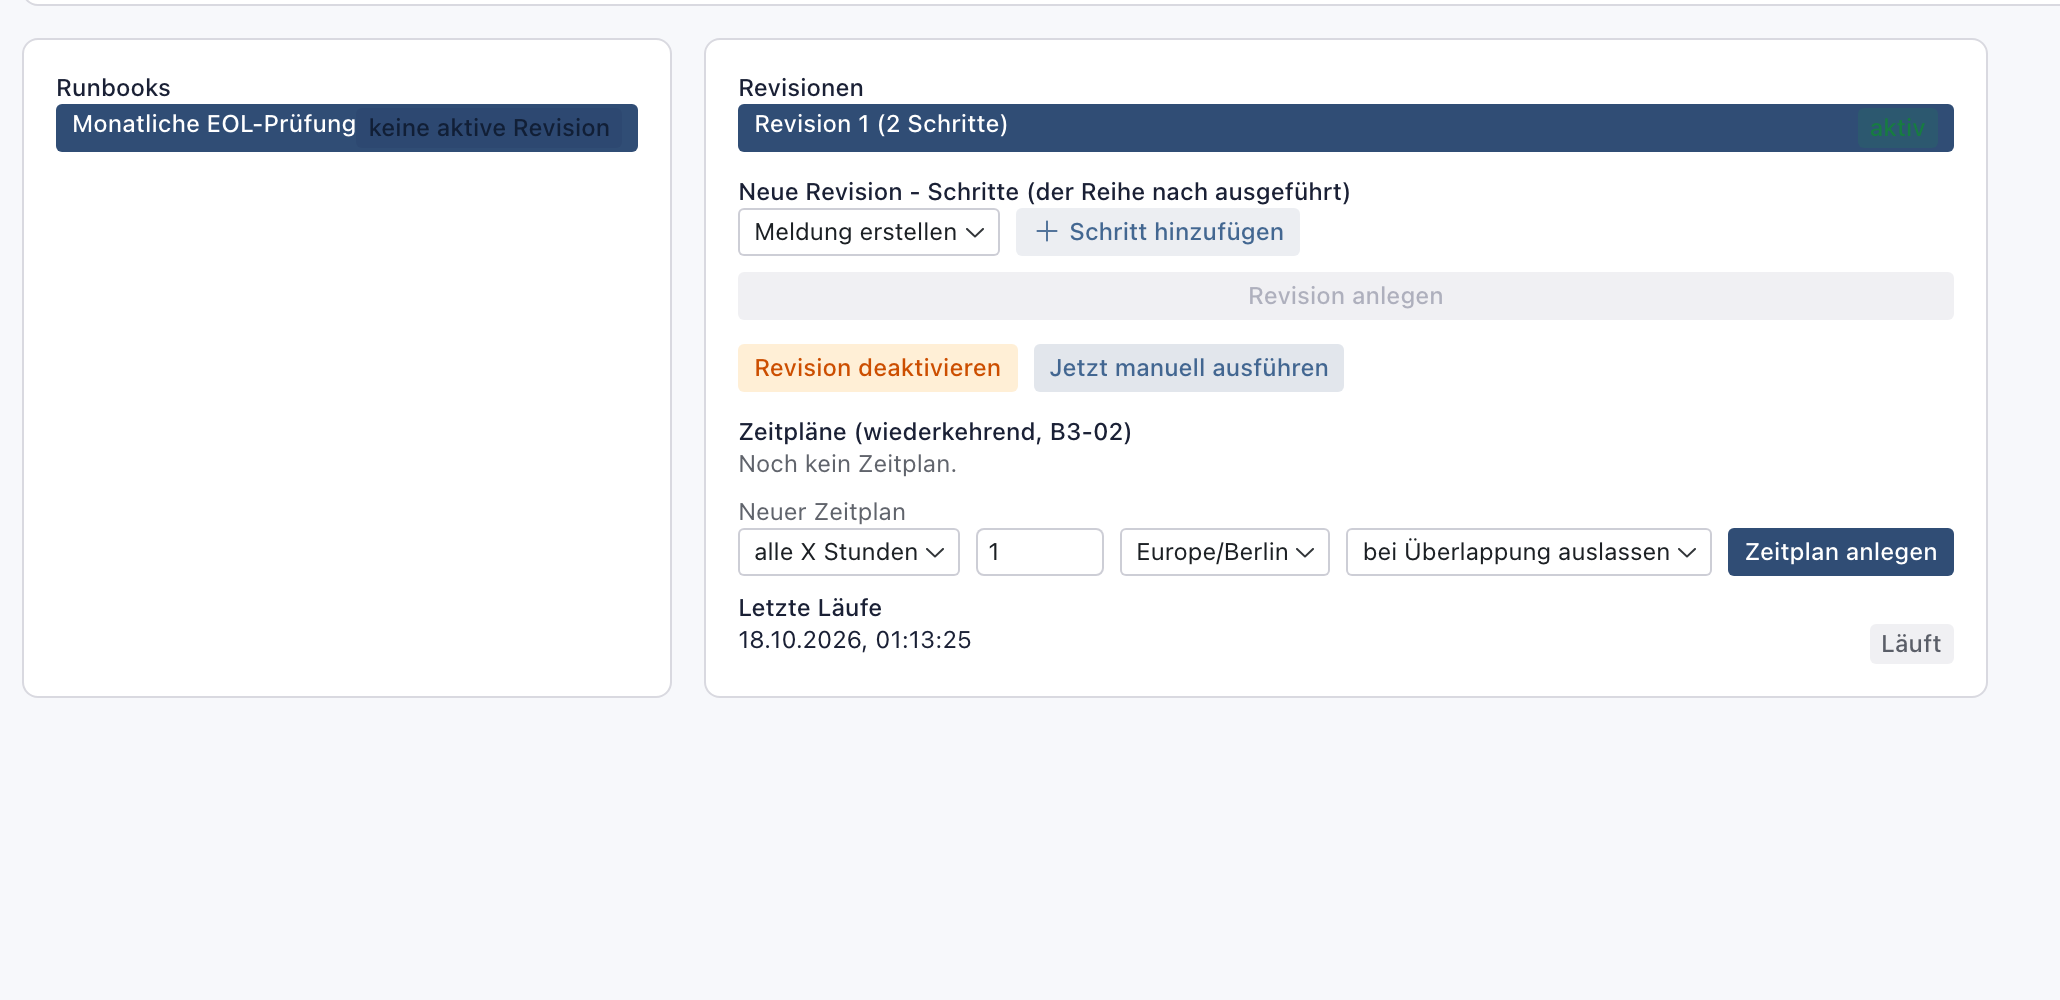Click the Letzte Läufe heading
This screenshot has height=1000, width=2060.
point(810,608)
